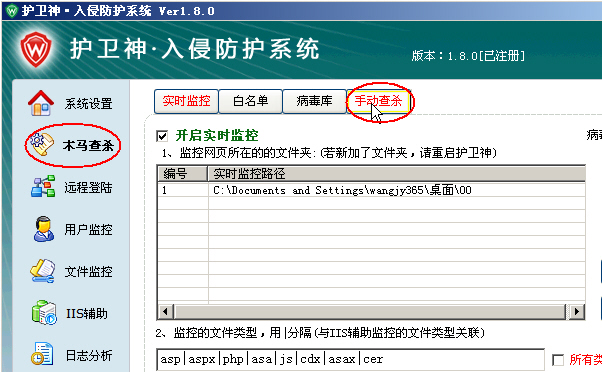Open 文件监控 file wrench icon
Screen dimensions: 602x372
[x=43, y=271]
